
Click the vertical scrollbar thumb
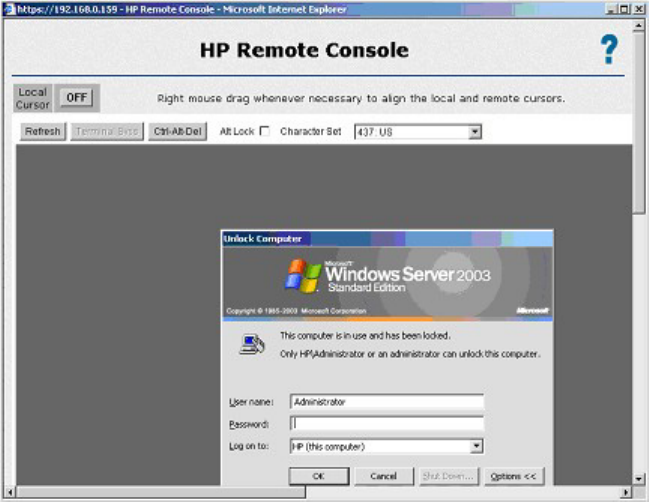coord(639,122)
